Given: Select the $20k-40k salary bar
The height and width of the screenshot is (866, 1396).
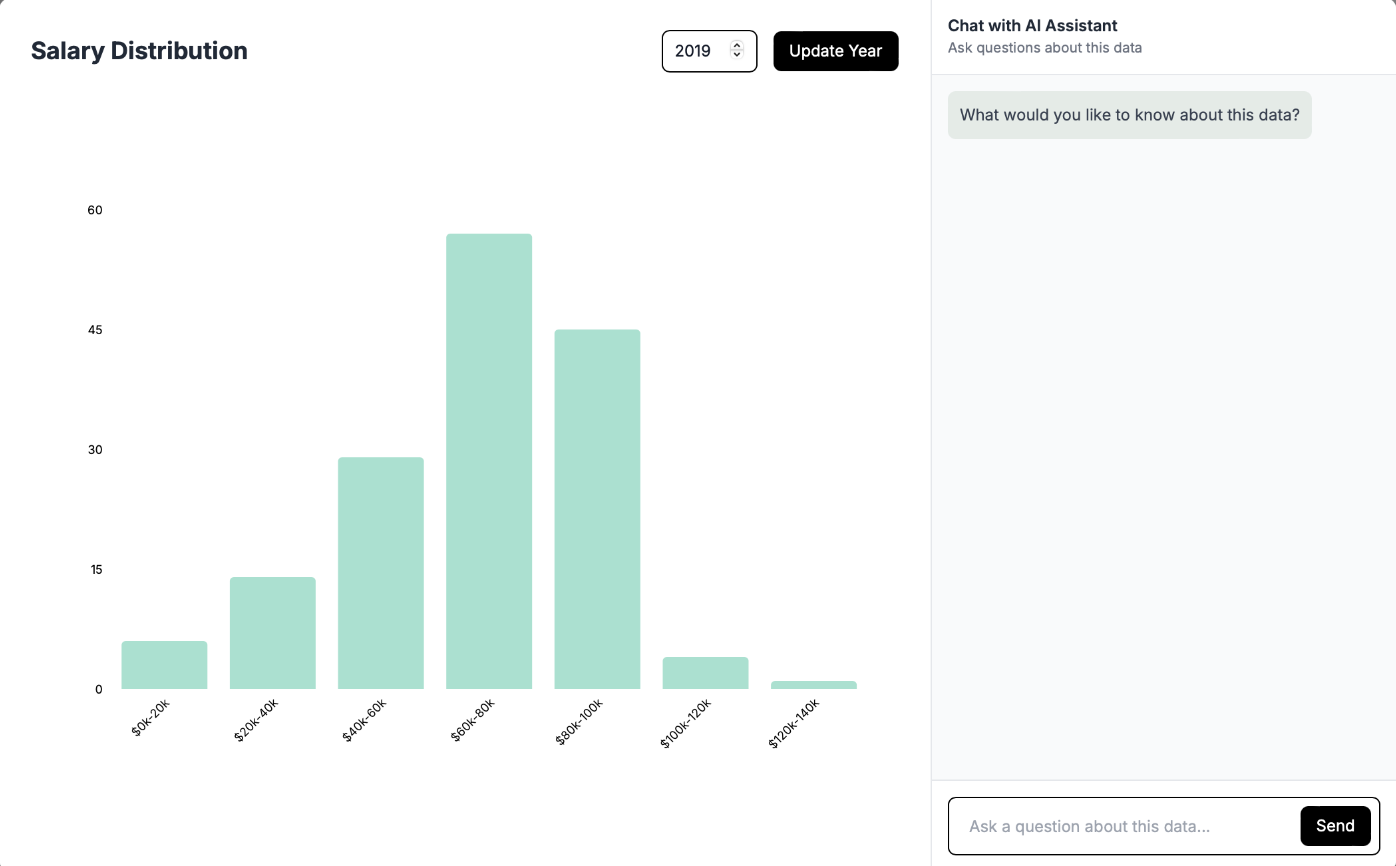Looking at the screenshot, I should click(272, 633).
